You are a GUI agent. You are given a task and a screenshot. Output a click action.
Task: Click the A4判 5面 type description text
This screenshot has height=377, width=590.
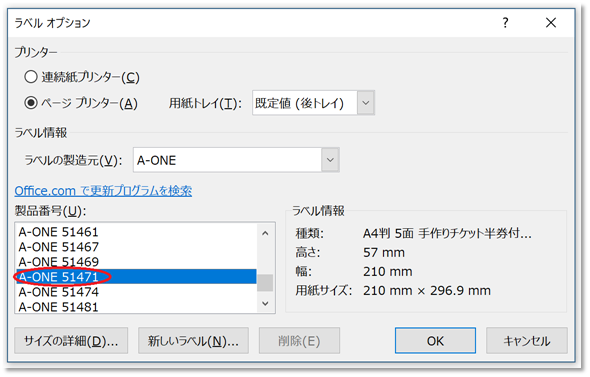[x=447, y=234]
